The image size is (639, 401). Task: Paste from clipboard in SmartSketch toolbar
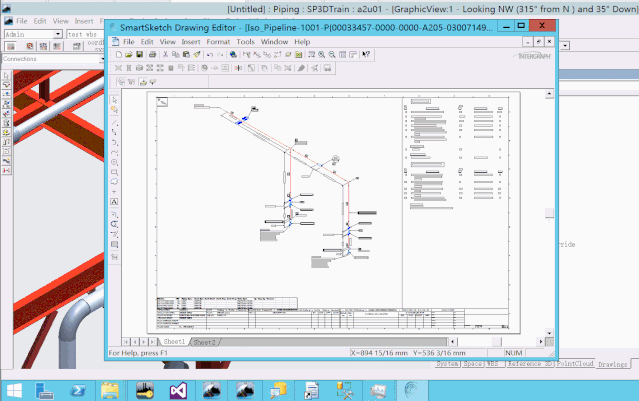point(186,55)
